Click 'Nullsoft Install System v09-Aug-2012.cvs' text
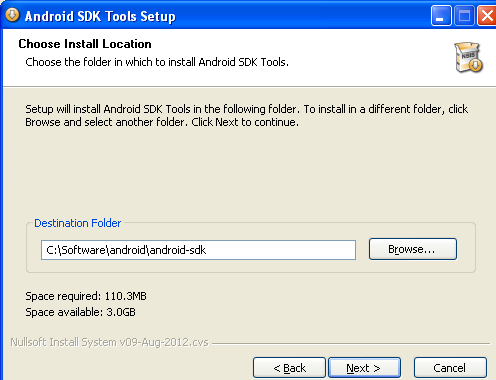Viewport: 496px width, 380px height. coord(109,342)
